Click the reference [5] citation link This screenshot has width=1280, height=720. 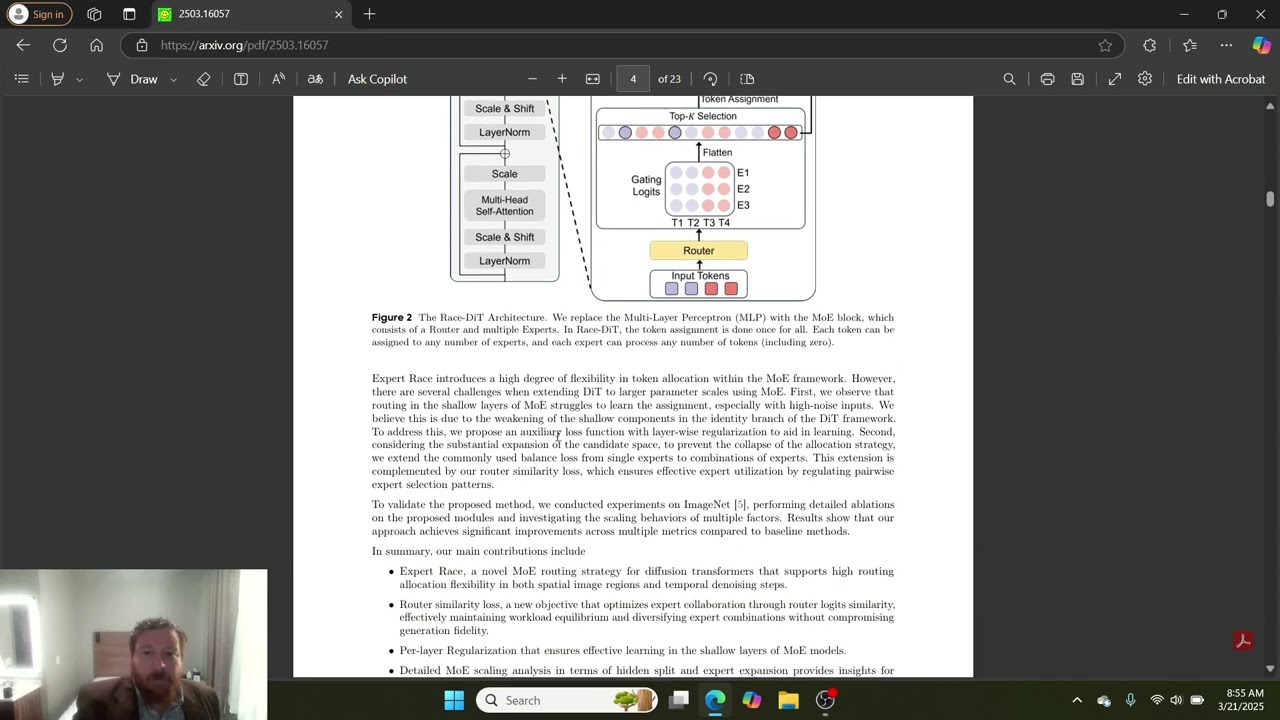(740, 505)
